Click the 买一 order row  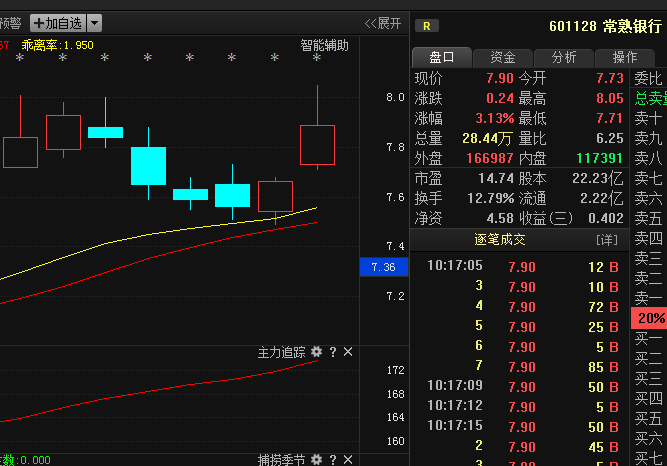[x=648, y=339]
